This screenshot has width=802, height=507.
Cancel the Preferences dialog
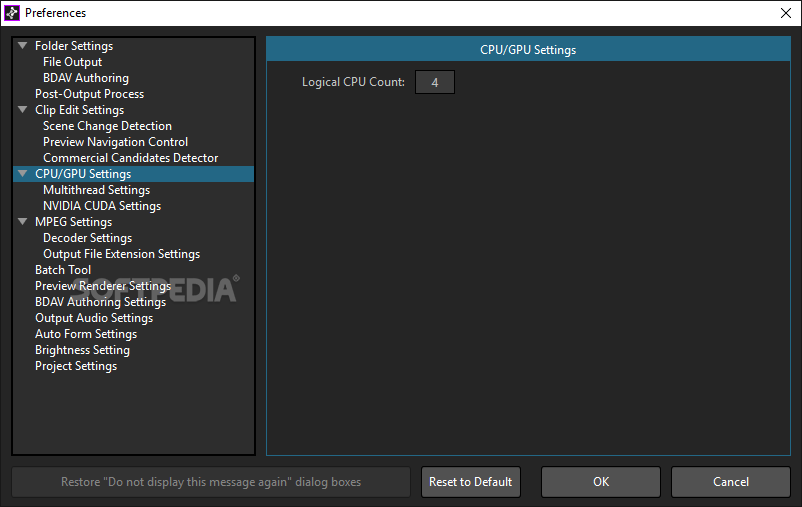coord(731,482)
